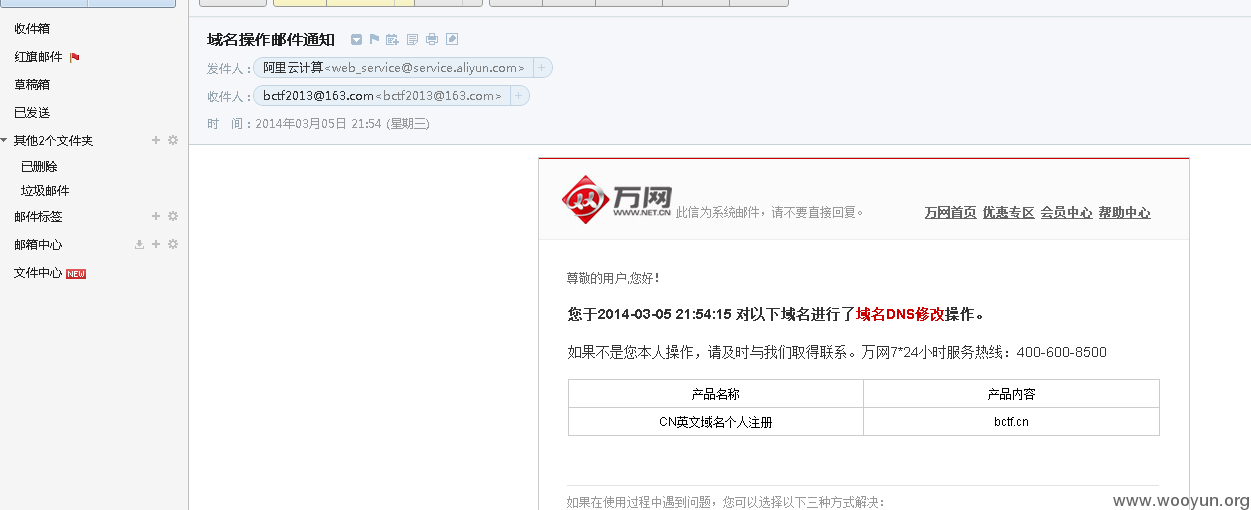Open the 邮箱中心 mailbox center
Image resolution: width=1251 pixels, height=510 pixels.
38,245
